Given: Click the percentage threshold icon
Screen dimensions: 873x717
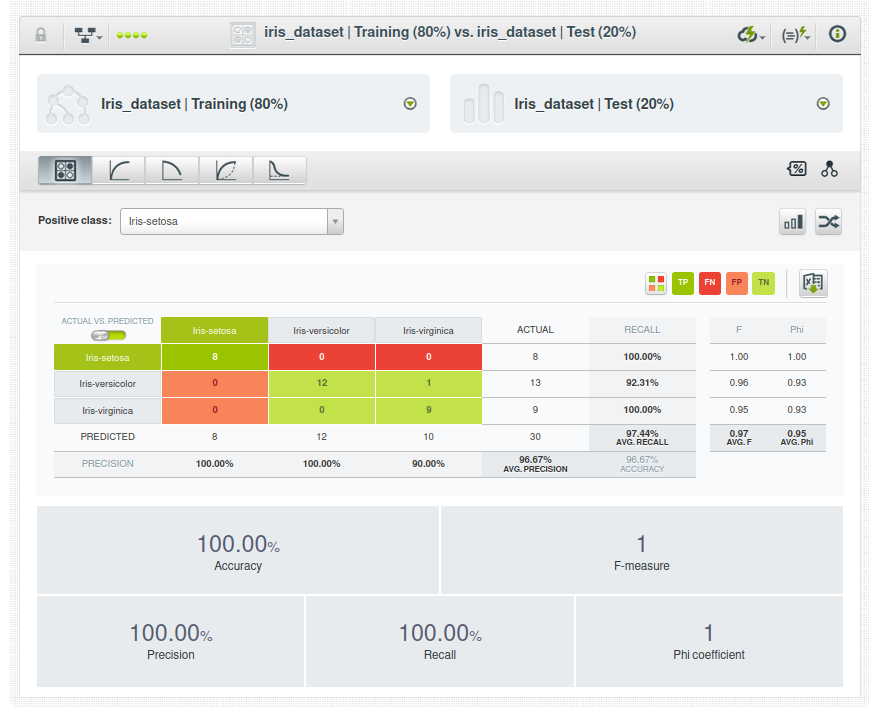Looking at the screenshot, I should coord(796,169).
